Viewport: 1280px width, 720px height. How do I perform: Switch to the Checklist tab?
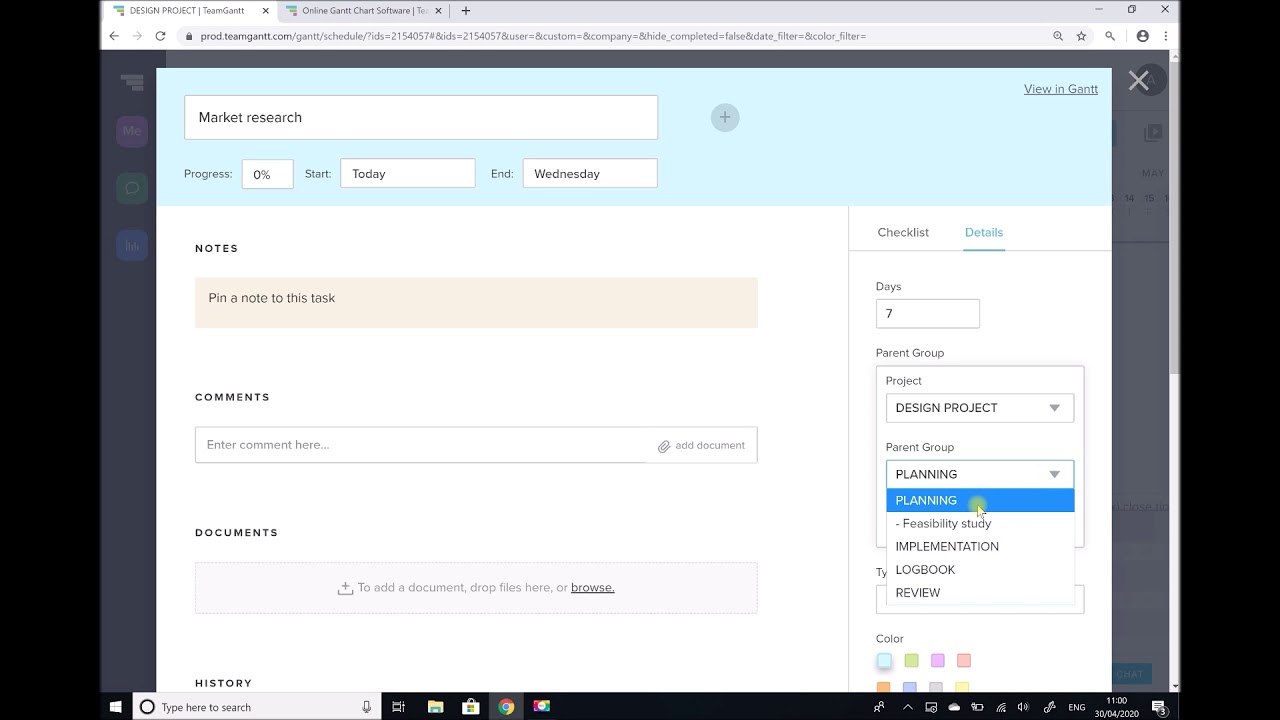click(x=903, y=232)
